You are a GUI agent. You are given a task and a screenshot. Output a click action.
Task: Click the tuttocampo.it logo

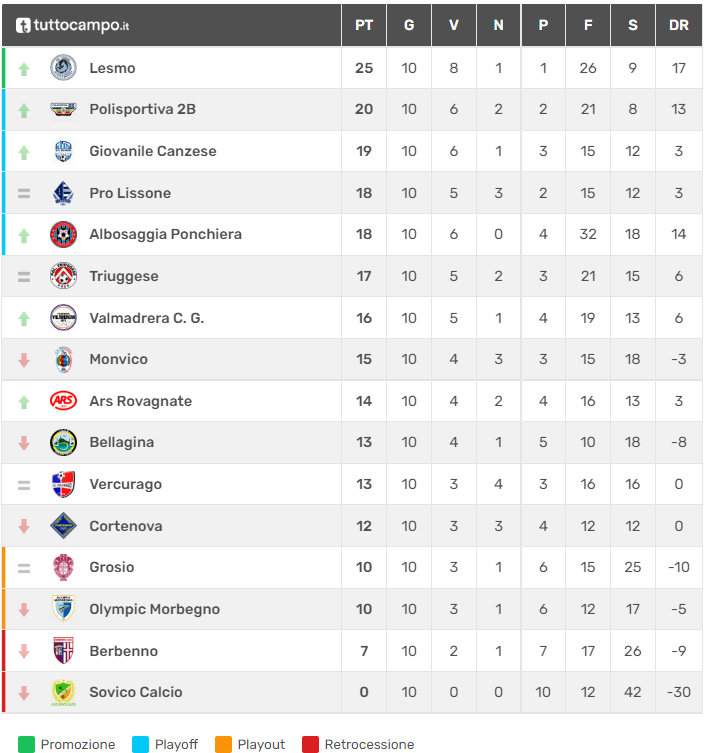click(x=72, y=25)
